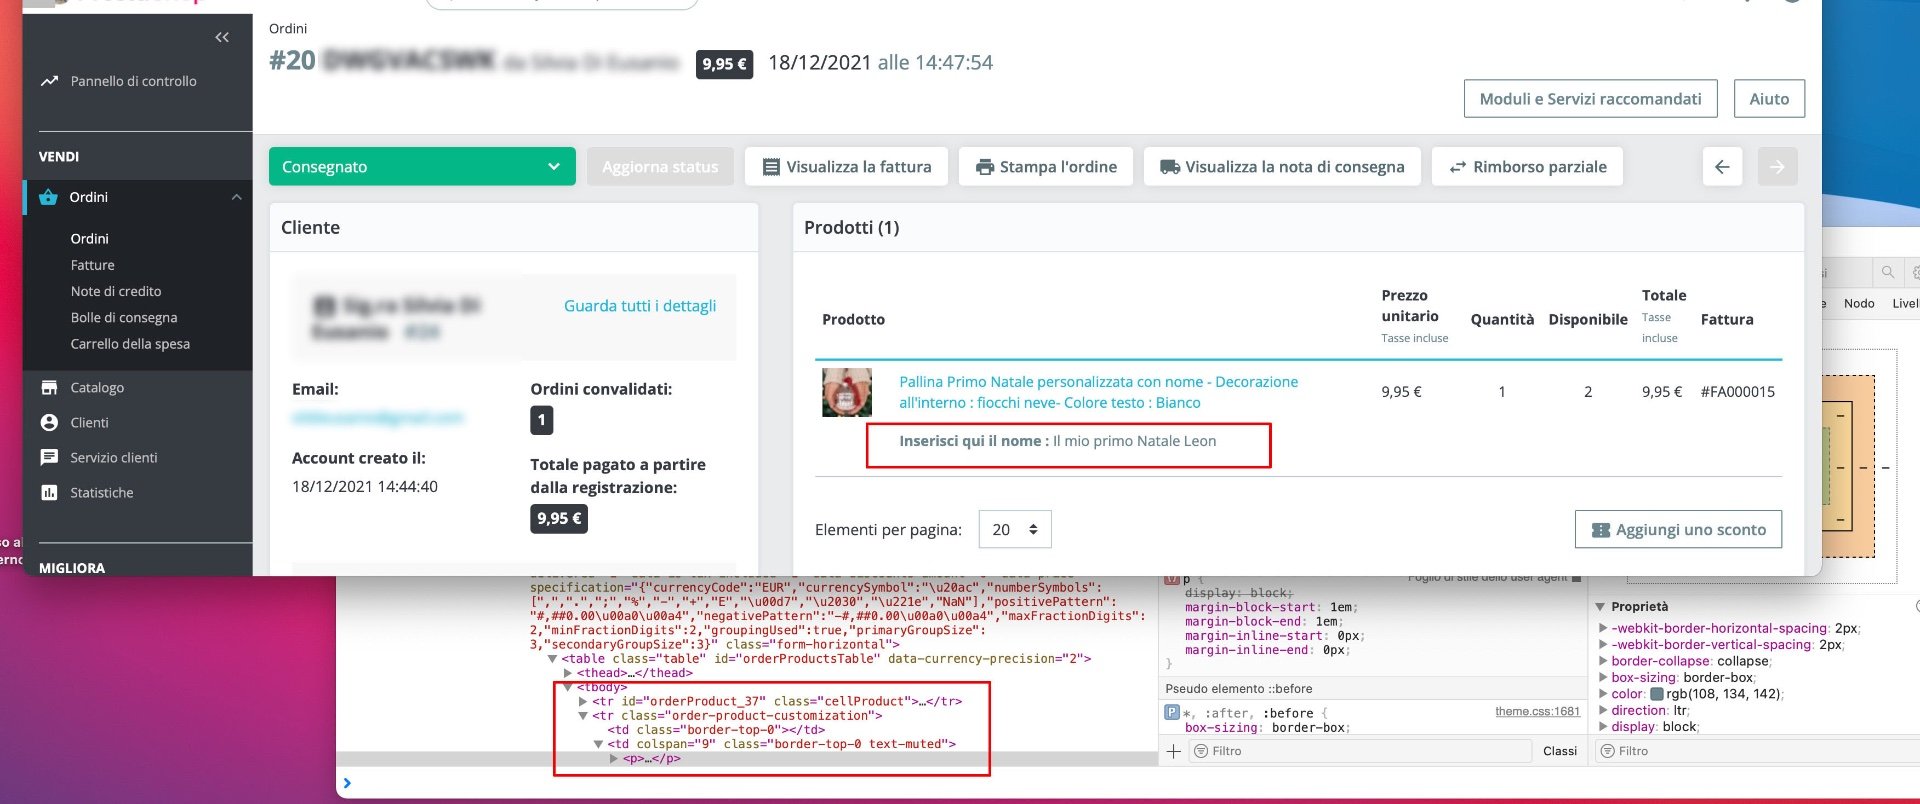Click the invoice document icon on Visualizza la fattura
This screenshot has height=804, width=1920.
(771, 167)
